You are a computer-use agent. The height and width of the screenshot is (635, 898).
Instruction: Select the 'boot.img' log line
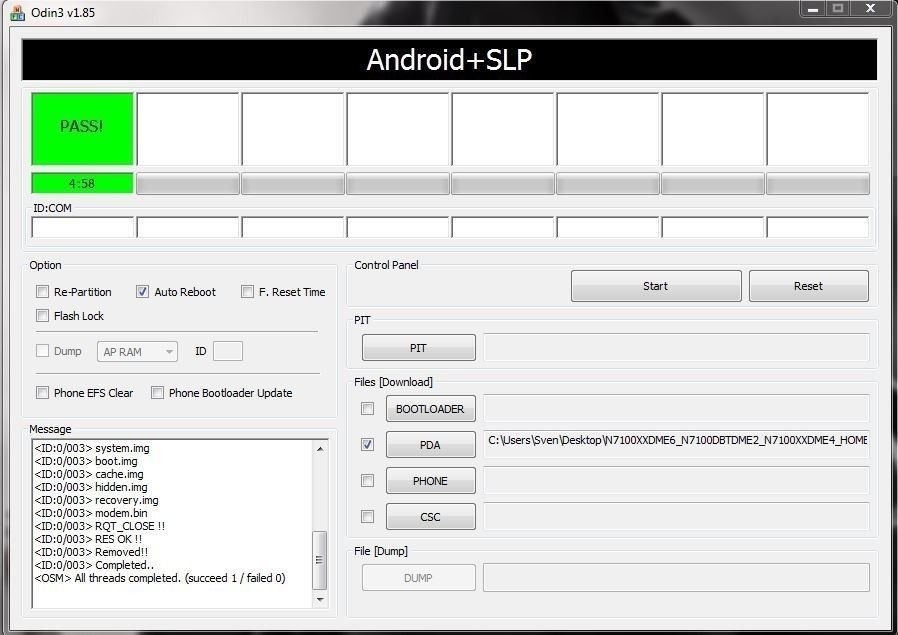(86, 461)
